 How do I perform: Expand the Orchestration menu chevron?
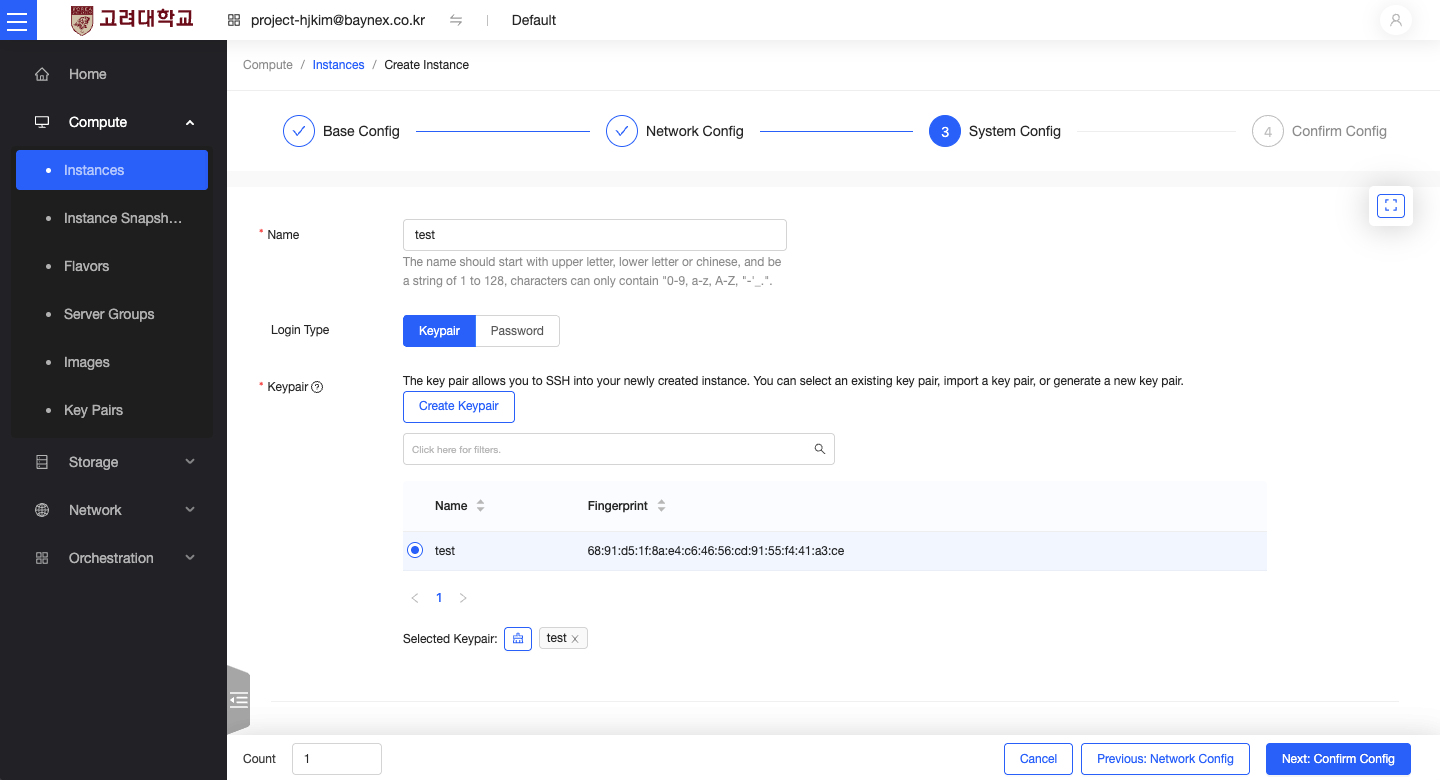(x=190, y=558)
